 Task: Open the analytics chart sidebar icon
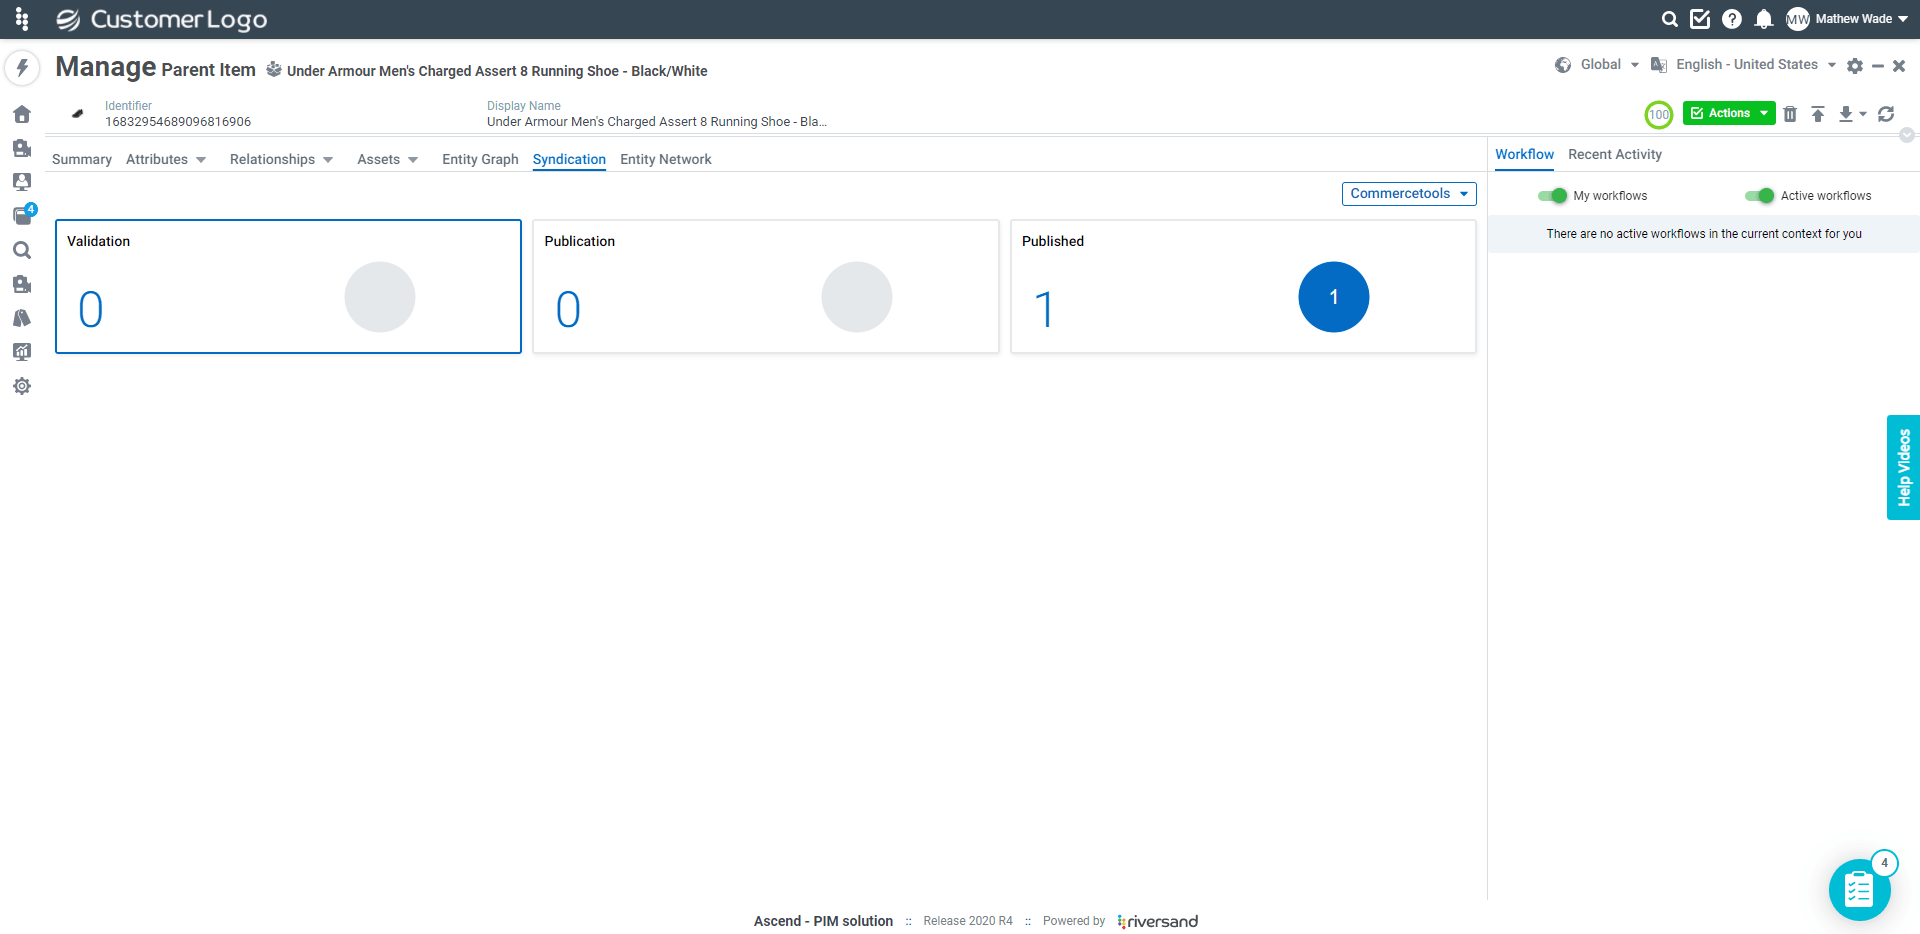pyautogui.click(x=22, y=352)
